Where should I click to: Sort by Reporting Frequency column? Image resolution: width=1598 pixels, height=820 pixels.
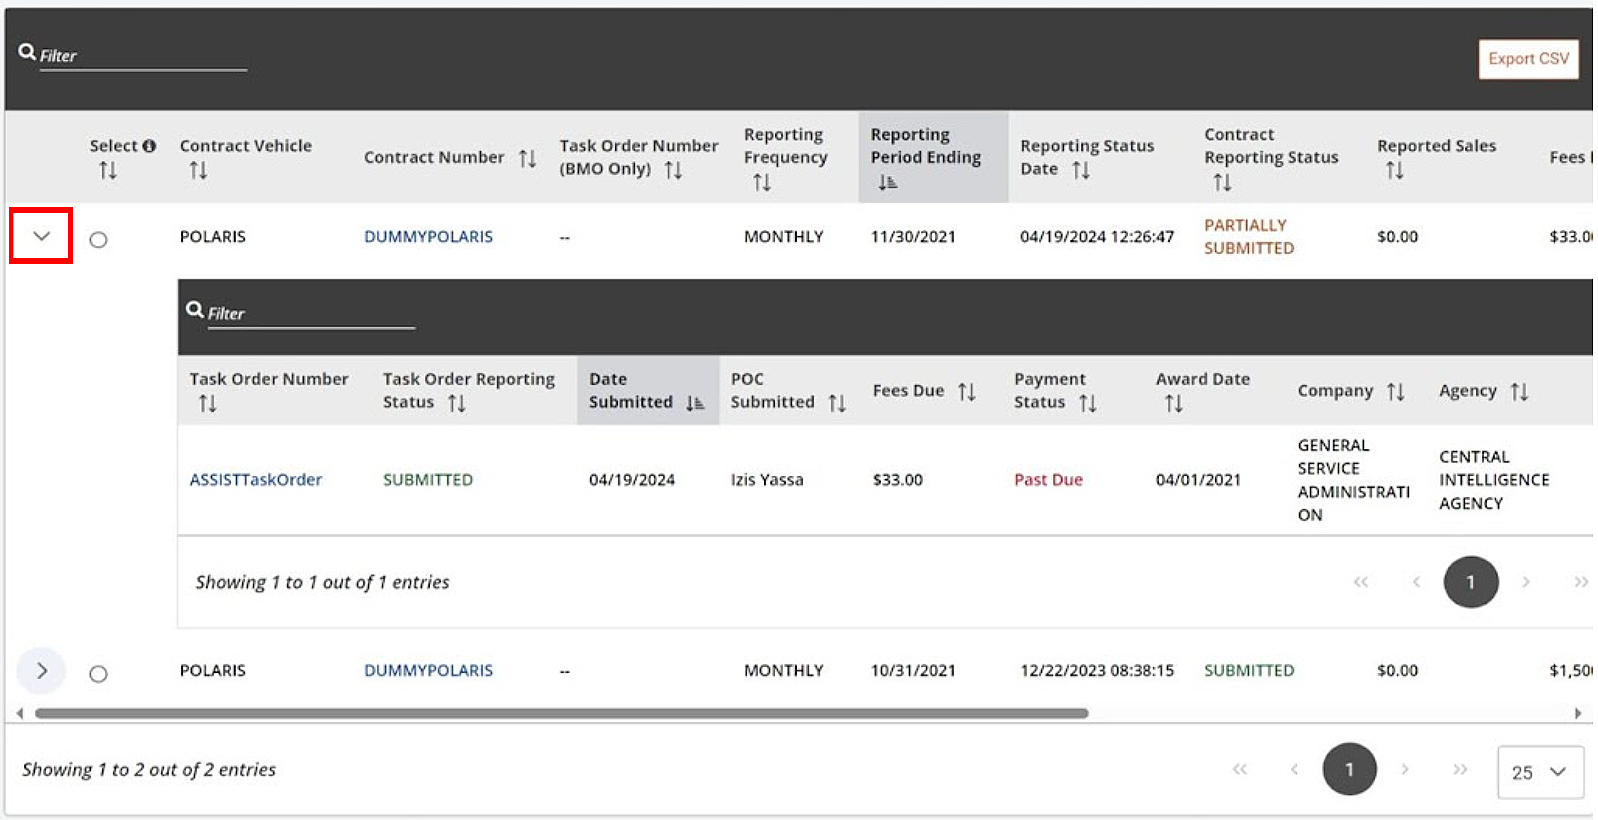click(x=762, y=182)
